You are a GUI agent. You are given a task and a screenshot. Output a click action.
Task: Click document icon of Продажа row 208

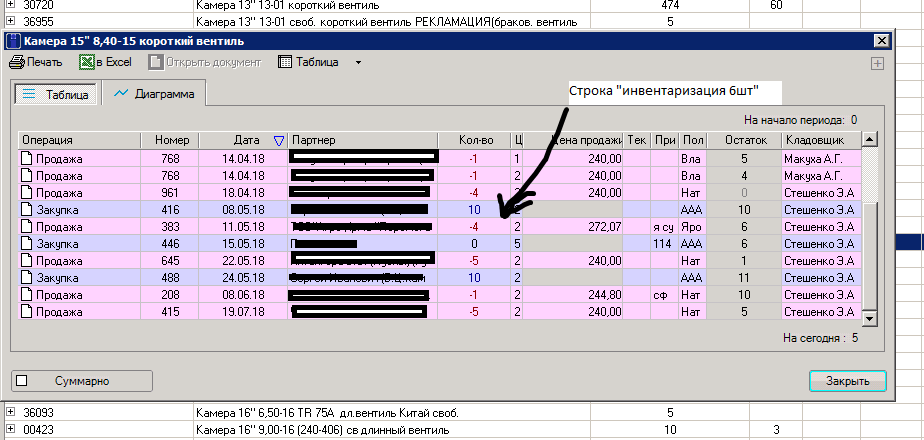pyautogui.click(x=27, y=295)
